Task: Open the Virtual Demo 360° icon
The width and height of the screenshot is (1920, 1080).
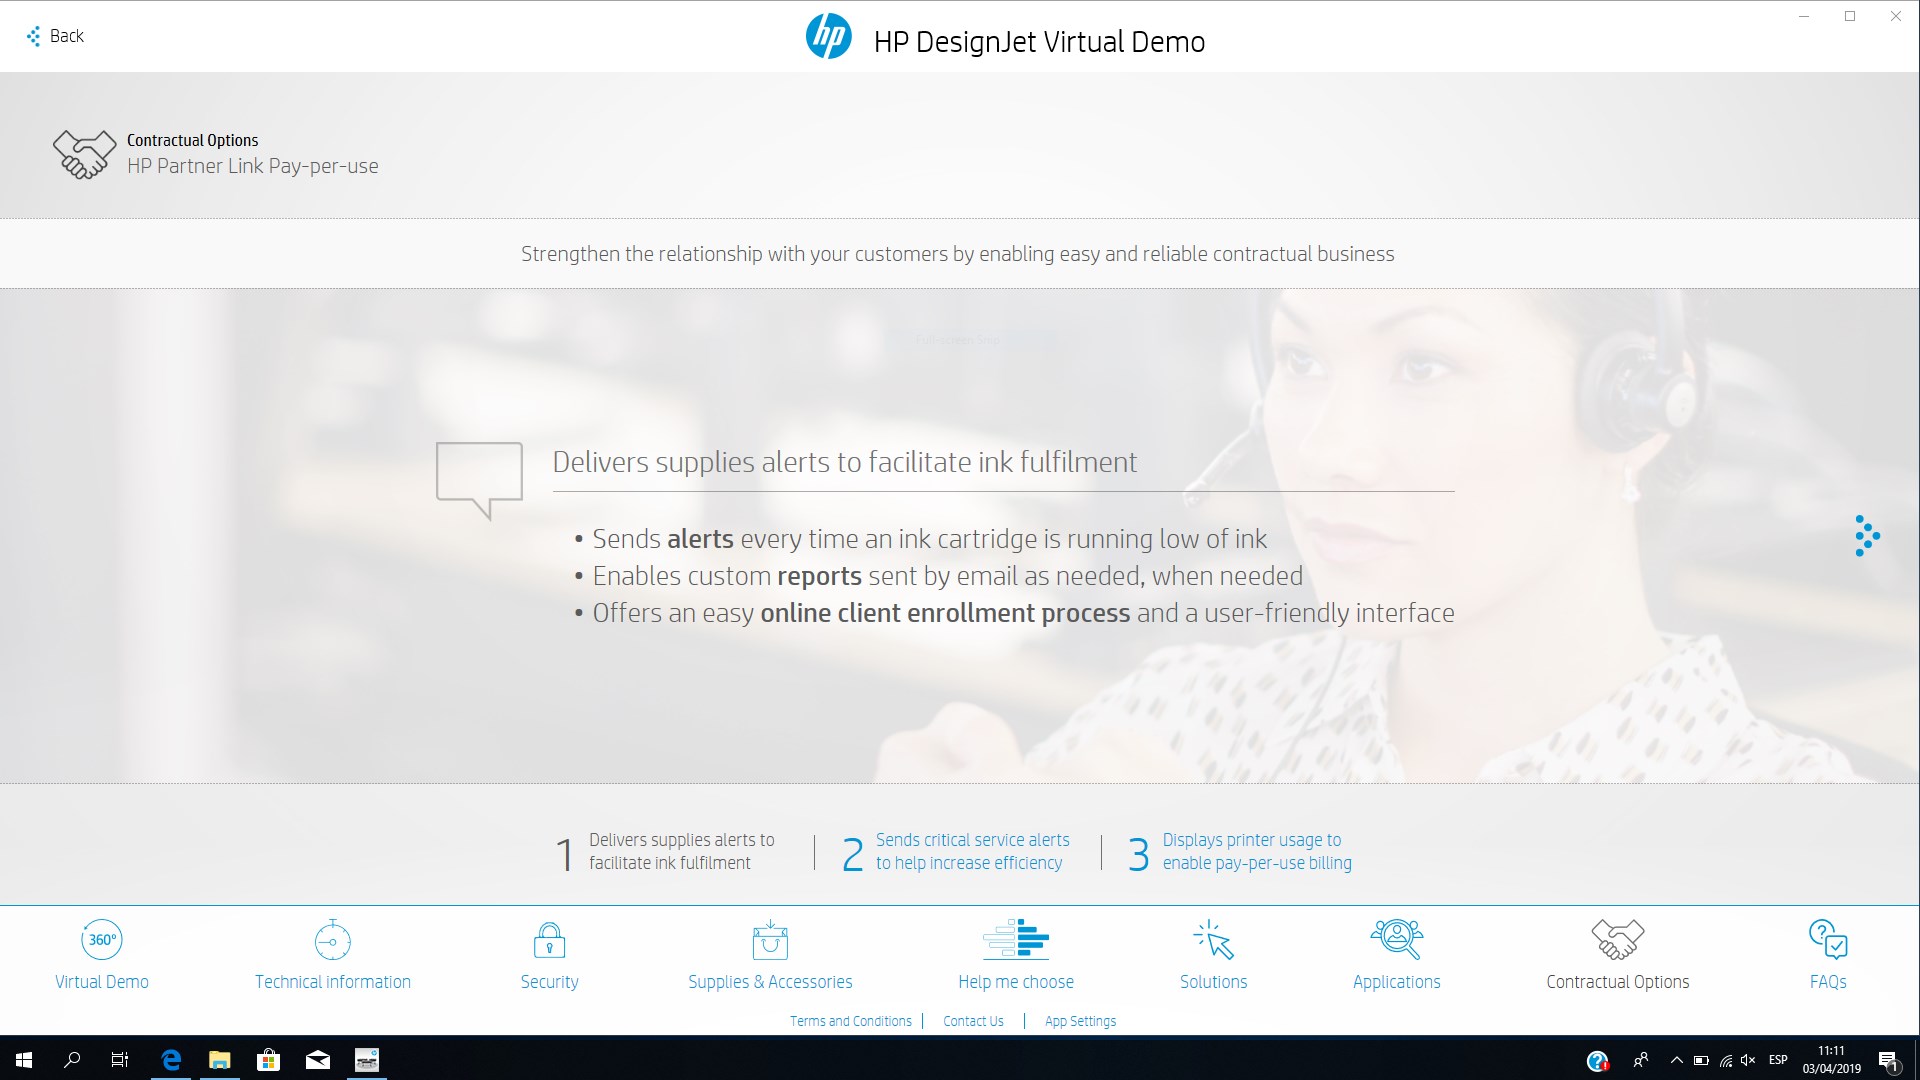Action: [x=101, y=940]
